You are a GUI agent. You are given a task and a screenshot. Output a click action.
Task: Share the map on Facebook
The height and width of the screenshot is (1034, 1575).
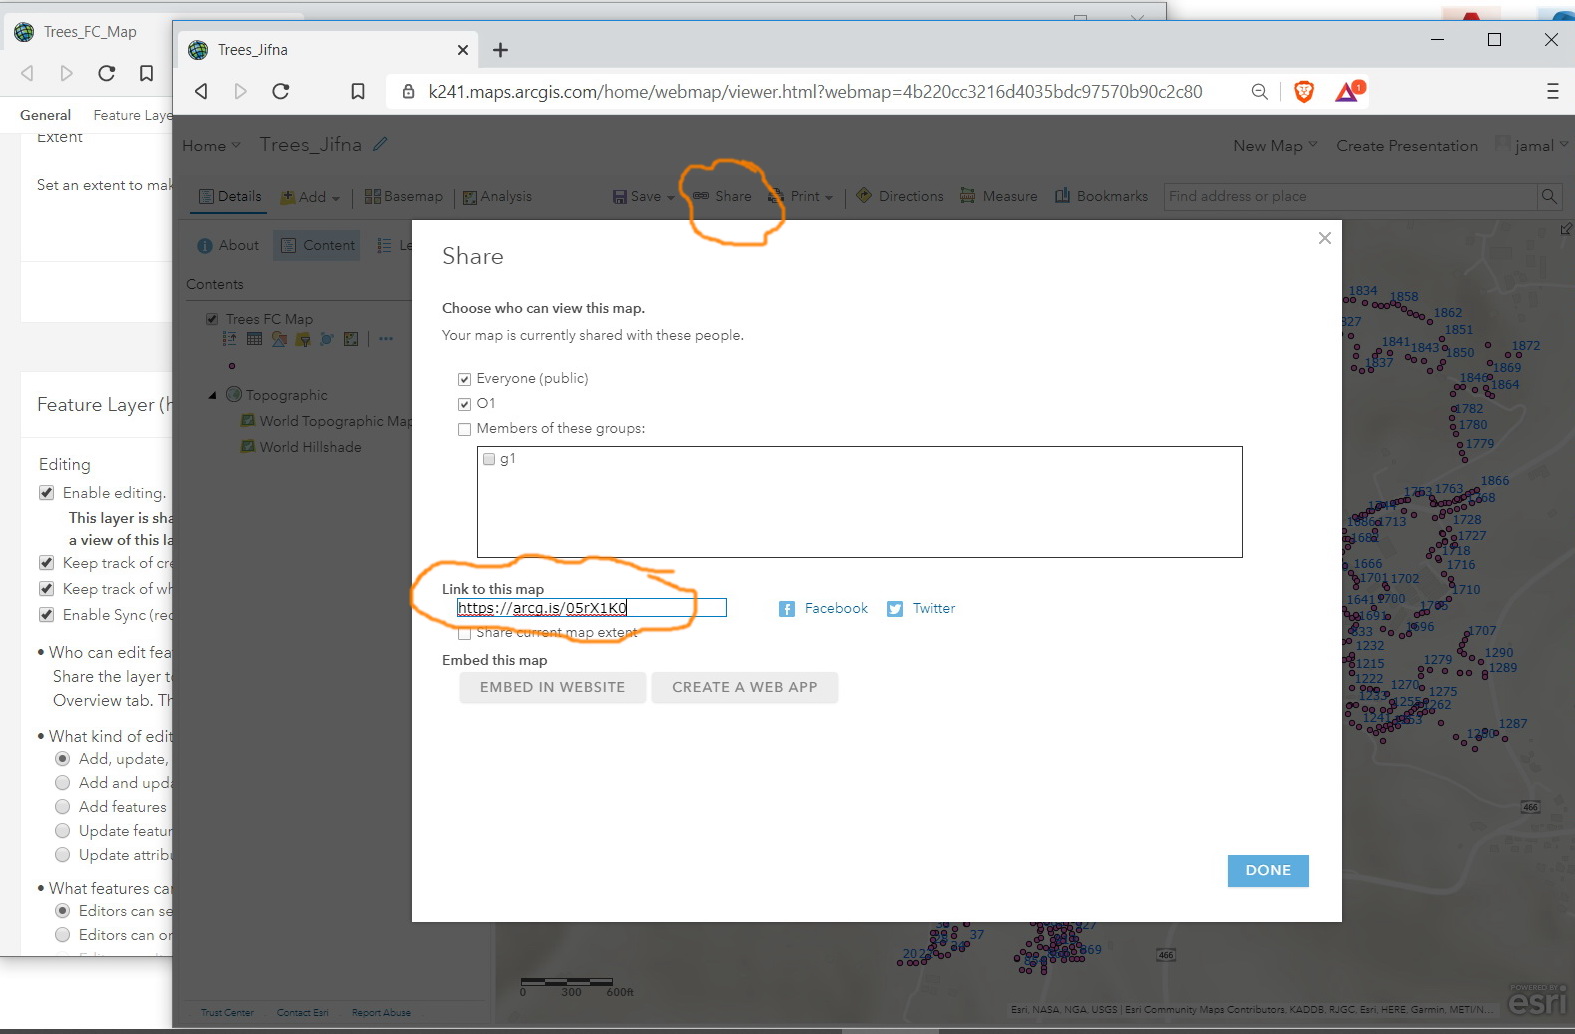click(824, 609)
